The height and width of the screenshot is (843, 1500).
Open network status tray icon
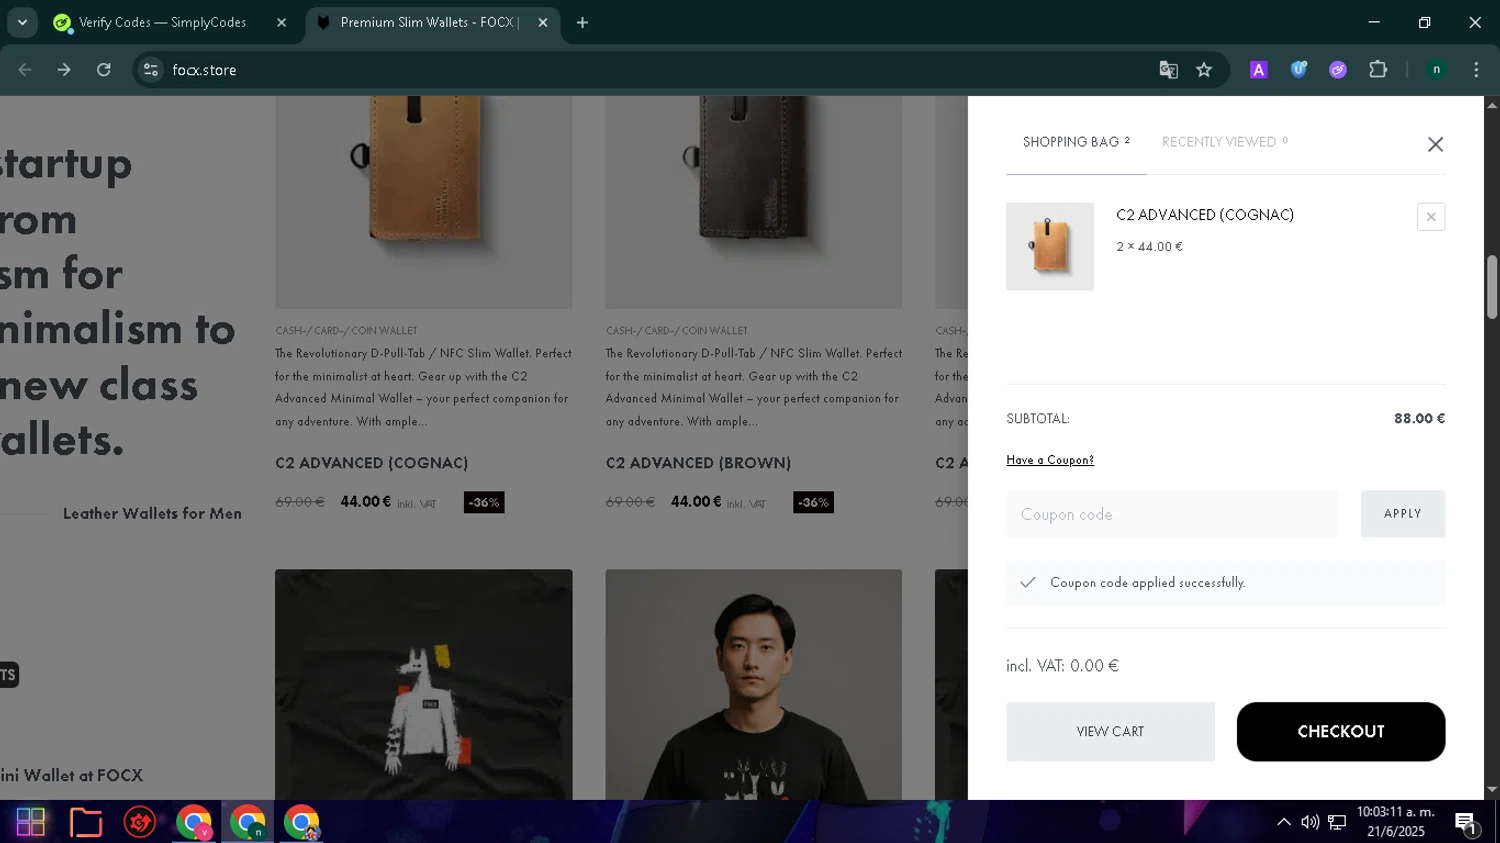pyautogui.click(x=1337, y=822)
